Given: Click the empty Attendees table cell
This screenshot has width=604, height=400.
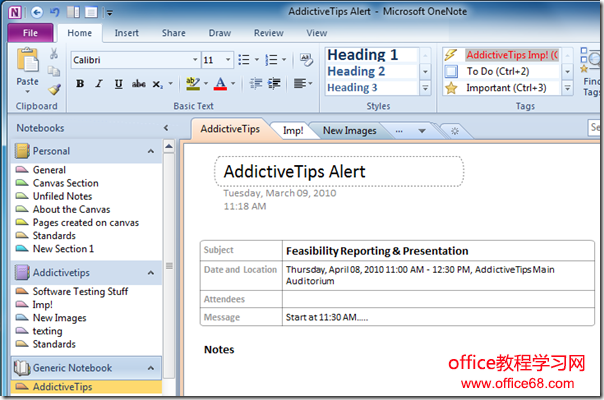Looking at the screenshot, I should click(438, 299).
